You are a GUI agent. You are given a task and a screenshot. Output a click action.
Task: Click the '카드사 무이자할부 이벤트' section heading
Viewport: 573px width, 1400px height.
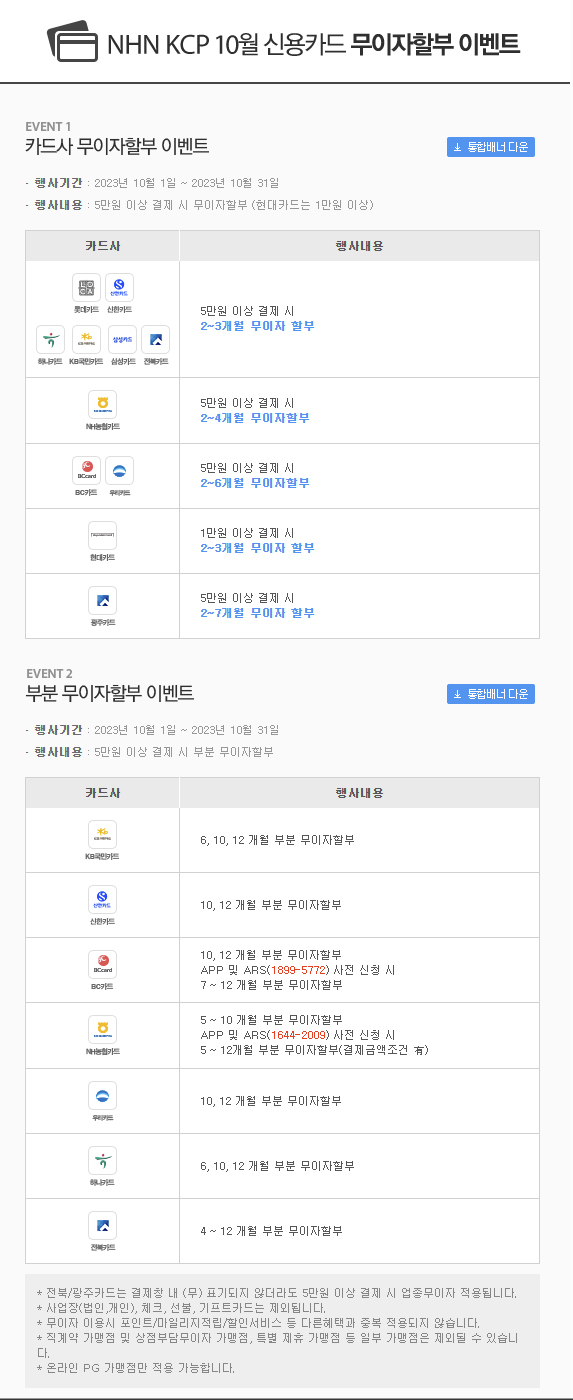117,147
